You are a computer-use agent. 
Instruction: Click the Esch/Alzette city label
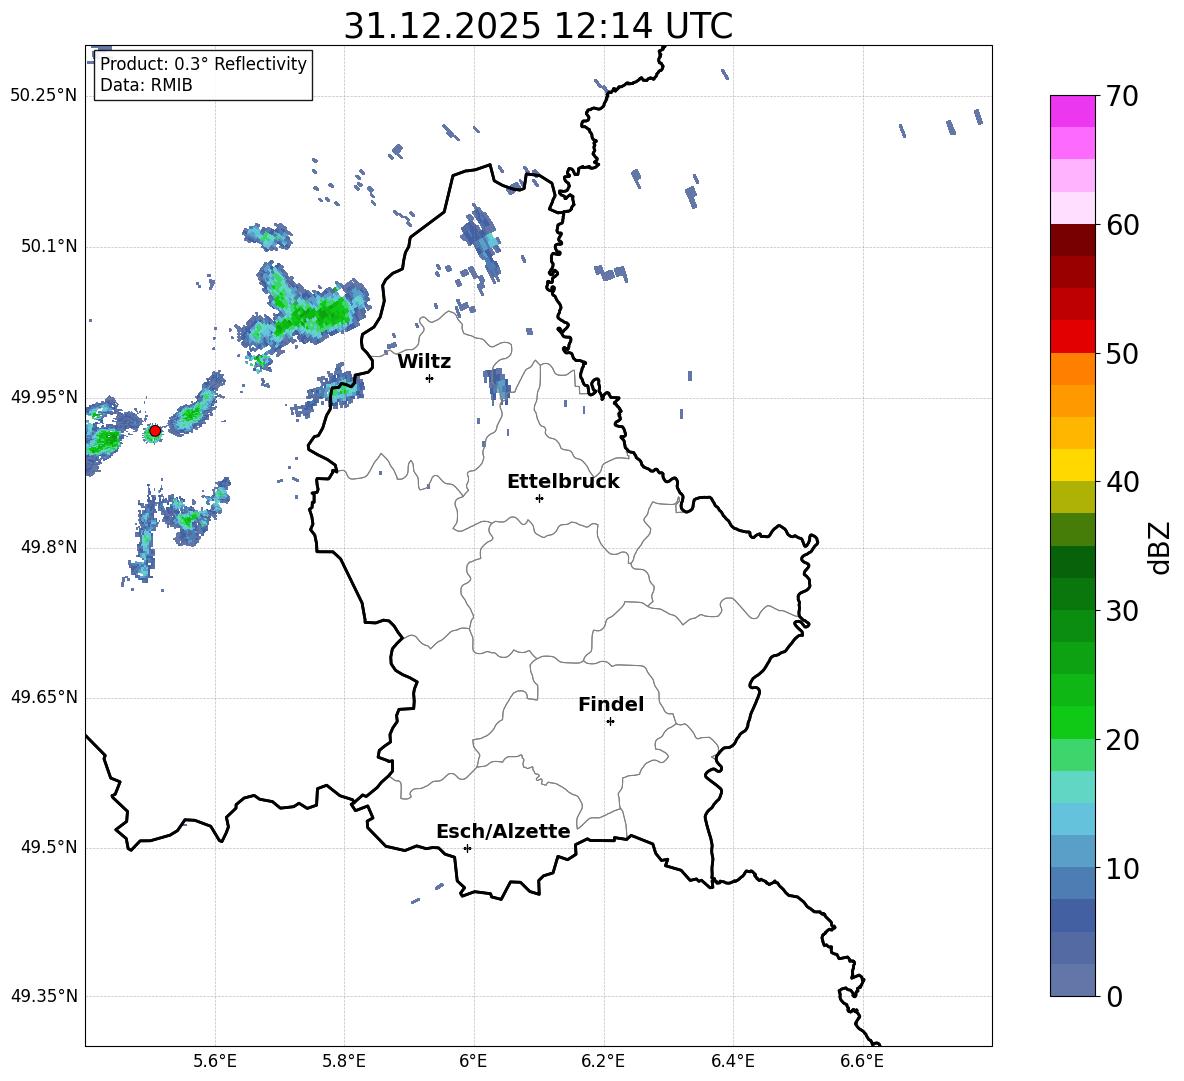point(503,831)
